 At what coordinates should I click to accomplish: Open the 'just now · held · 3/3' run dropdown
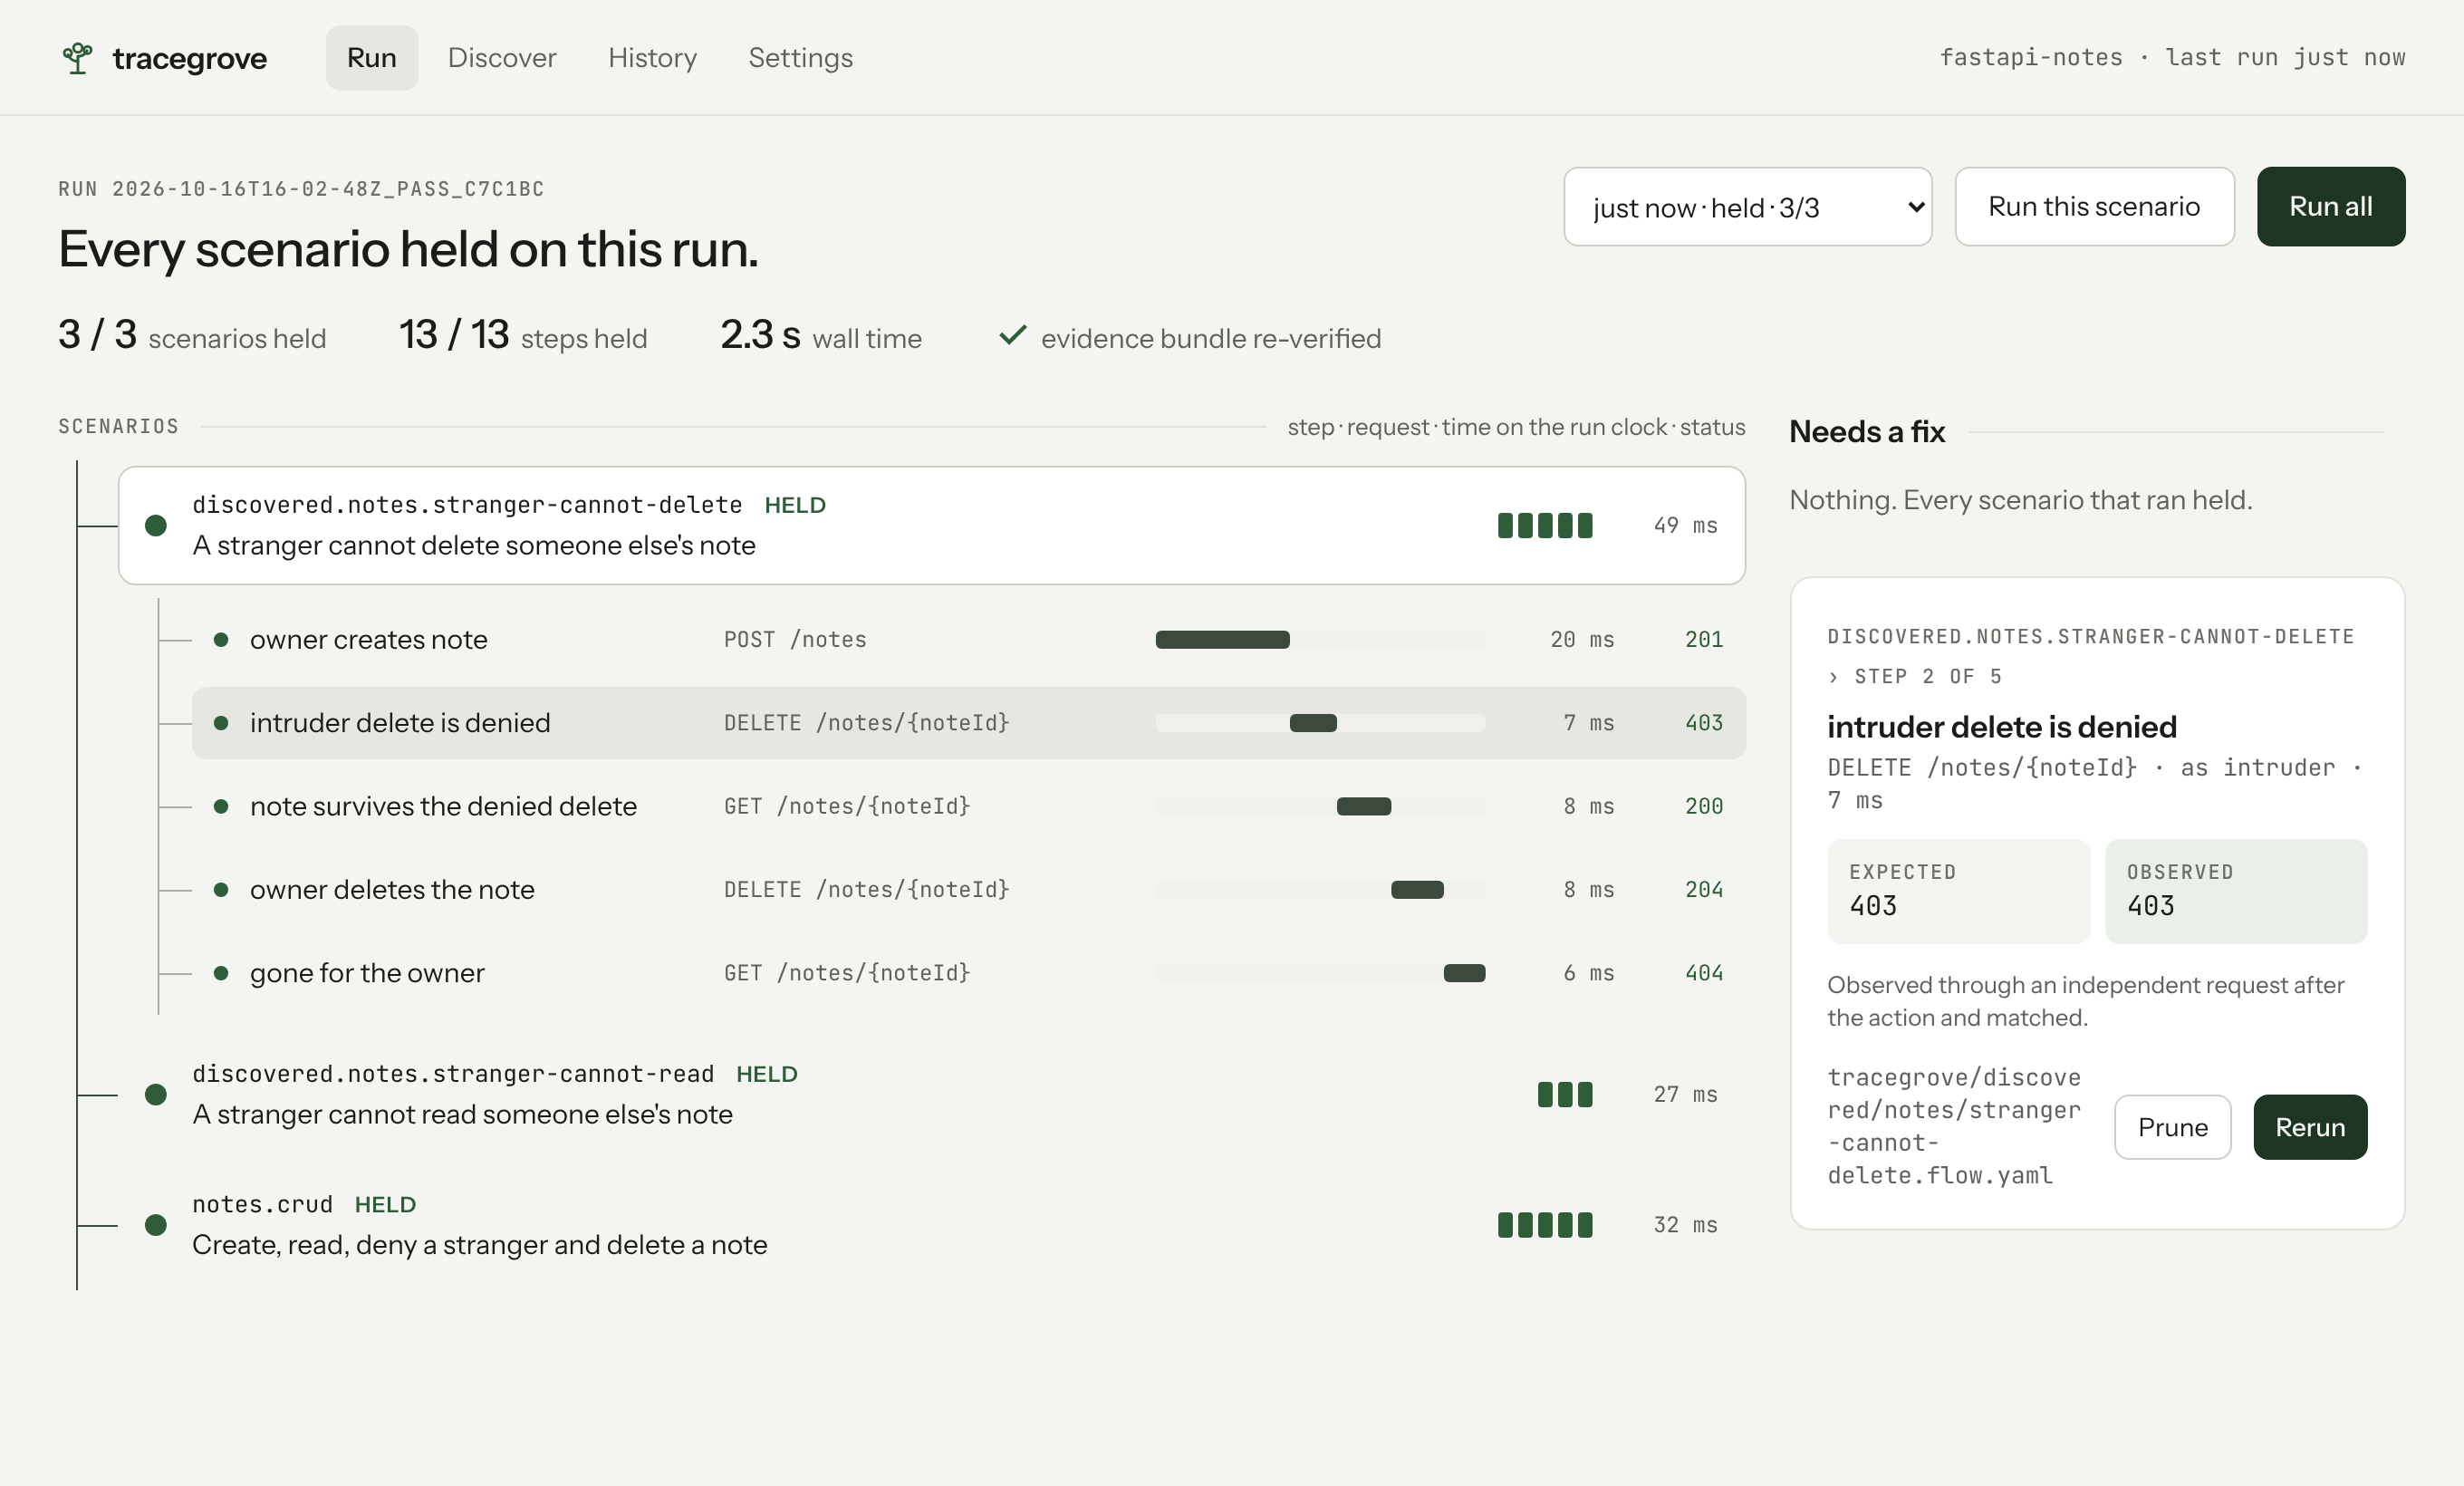[1747, 207]
